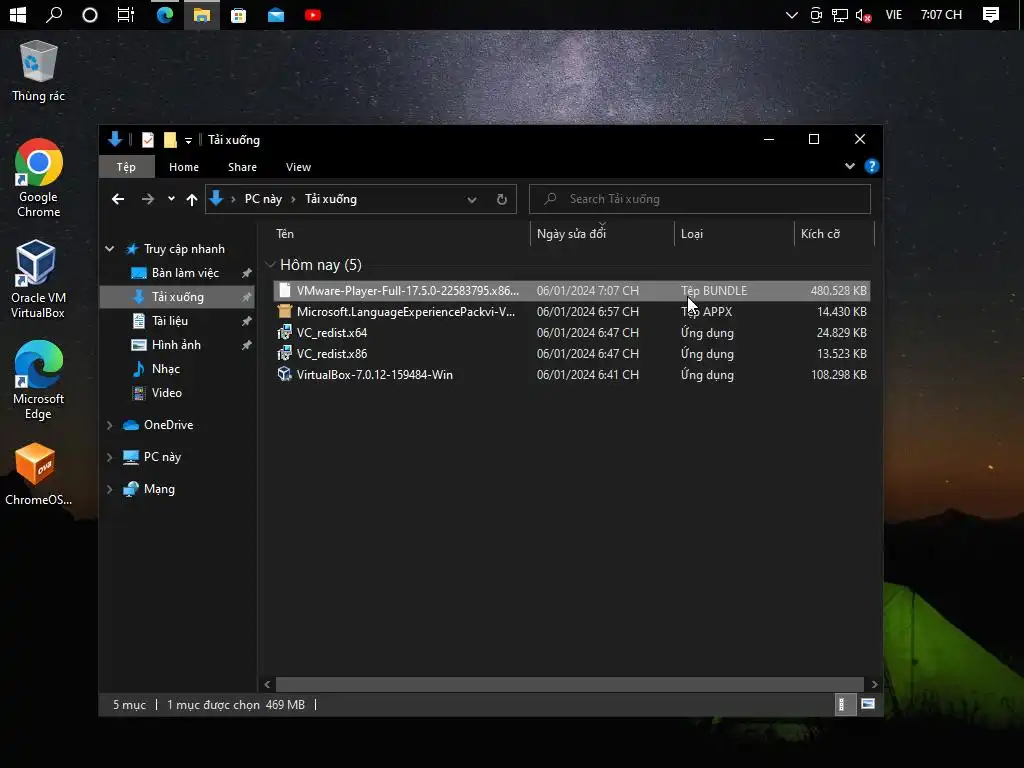This screenshot has height=768, width=1024.
Task: Click the horizontal scrollbar right arrow
Action: tap(874, 684)
